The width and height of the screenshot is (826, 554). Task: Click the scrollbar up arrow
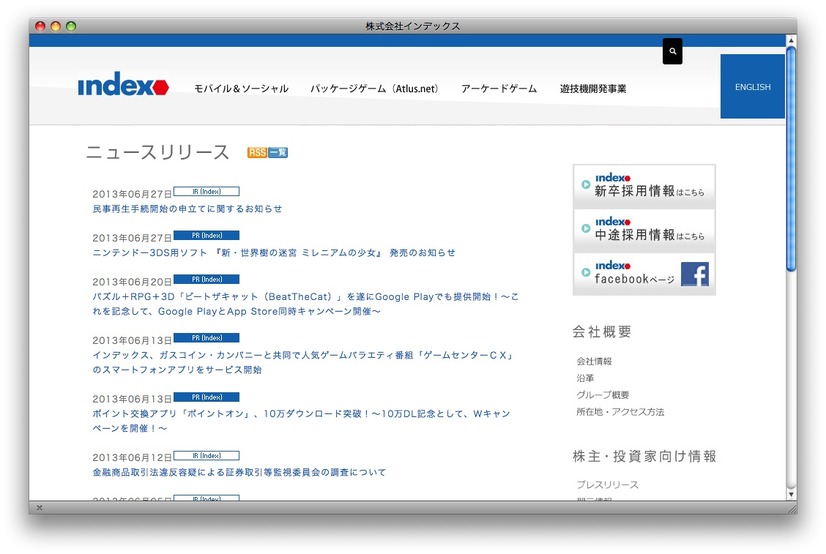[791, 40]
